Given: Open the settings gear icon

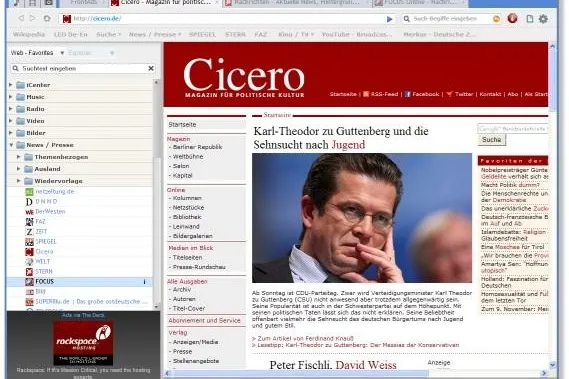Looking at the screenshot, I should pos(543,19).
